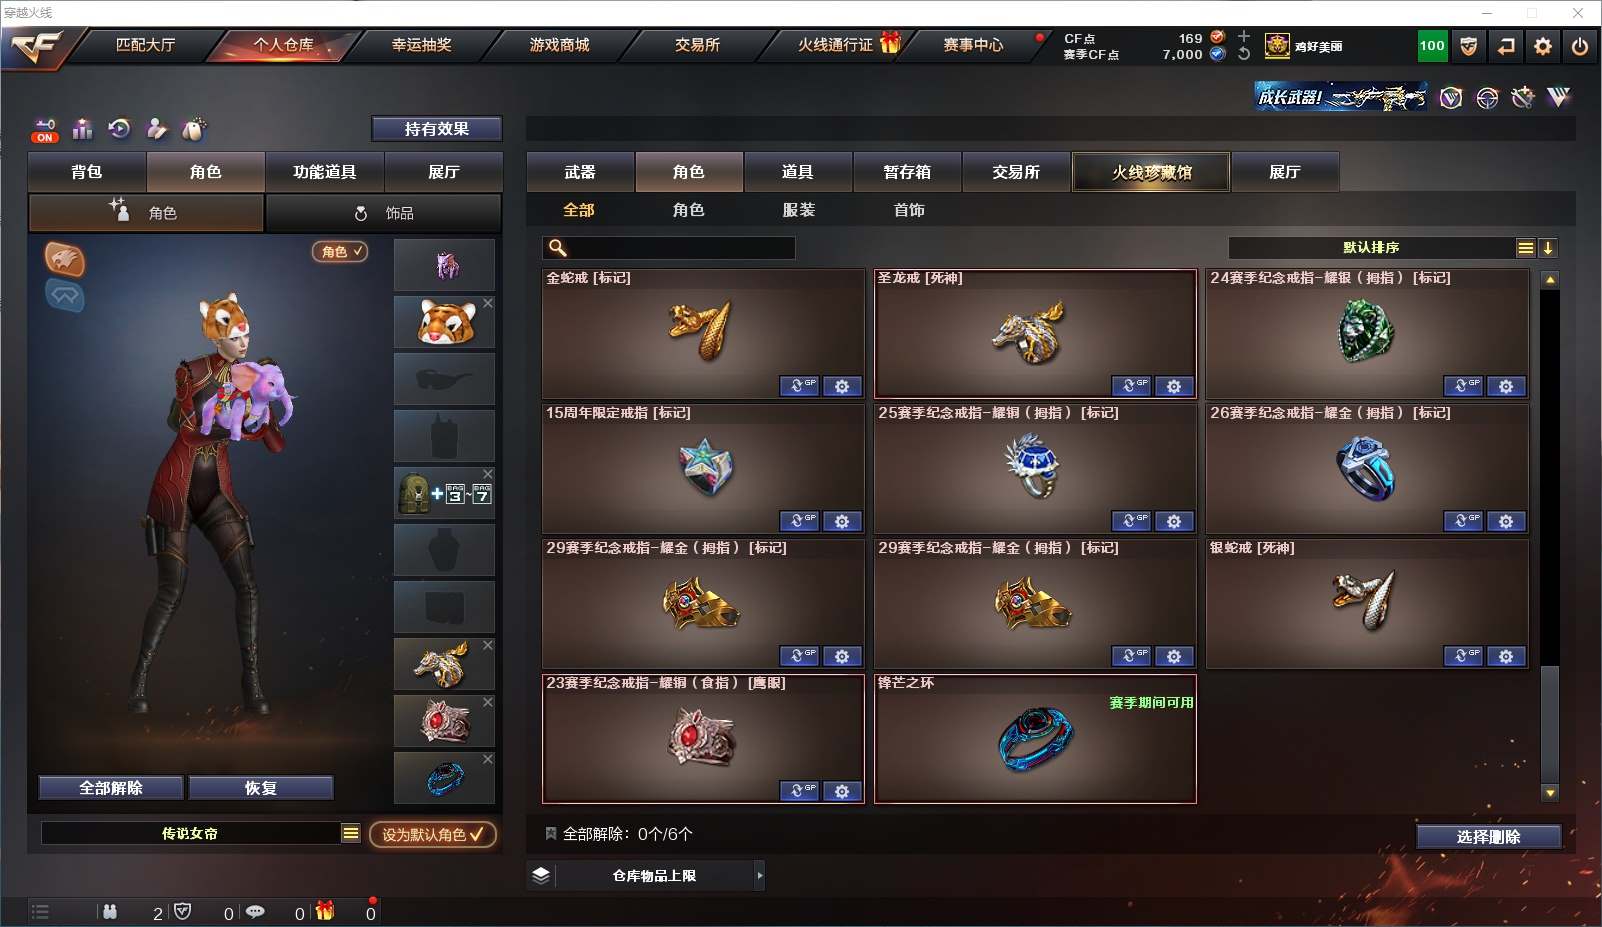Click the 选择删除 button

click(x=1488, y=837)
